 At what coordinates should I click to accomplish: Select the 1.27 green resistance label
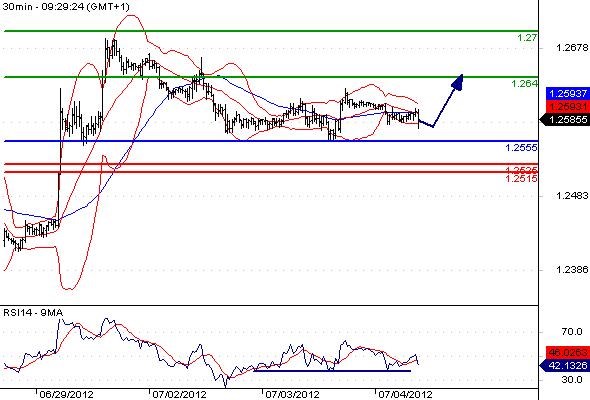(527, 37)
